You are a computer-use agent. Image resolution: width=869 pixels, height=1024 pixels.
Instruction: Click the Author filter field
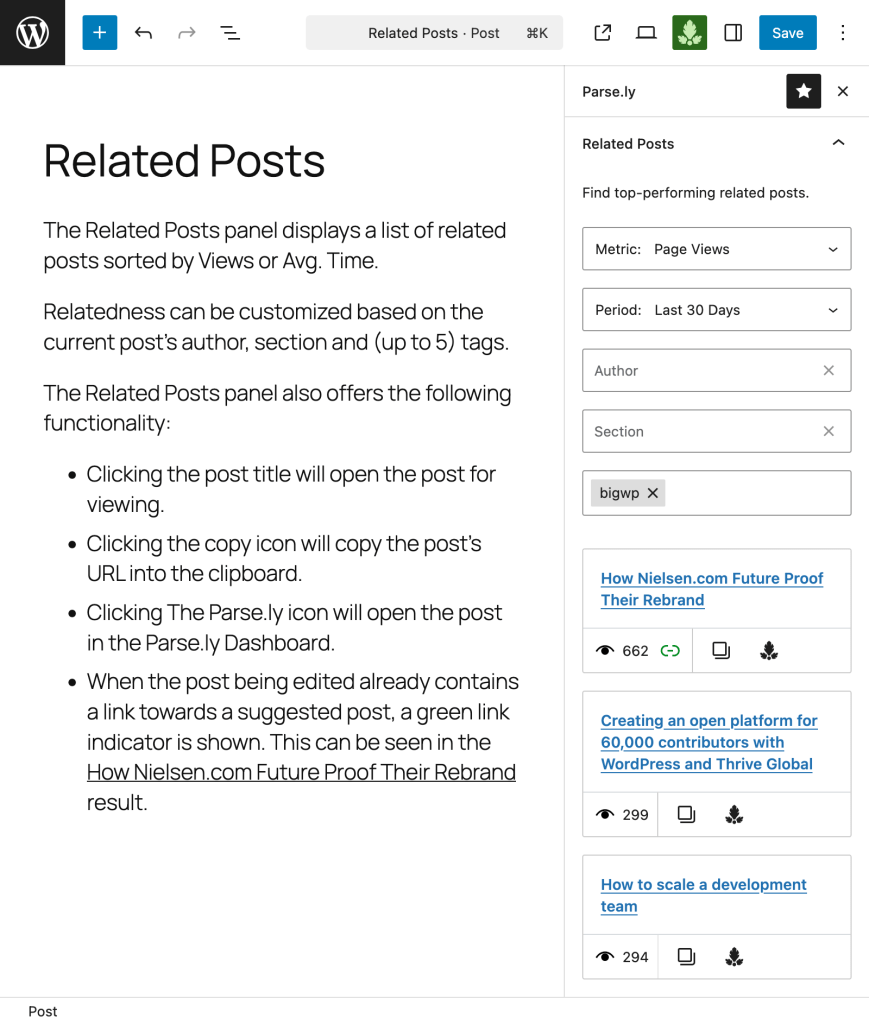coord(702,370)
